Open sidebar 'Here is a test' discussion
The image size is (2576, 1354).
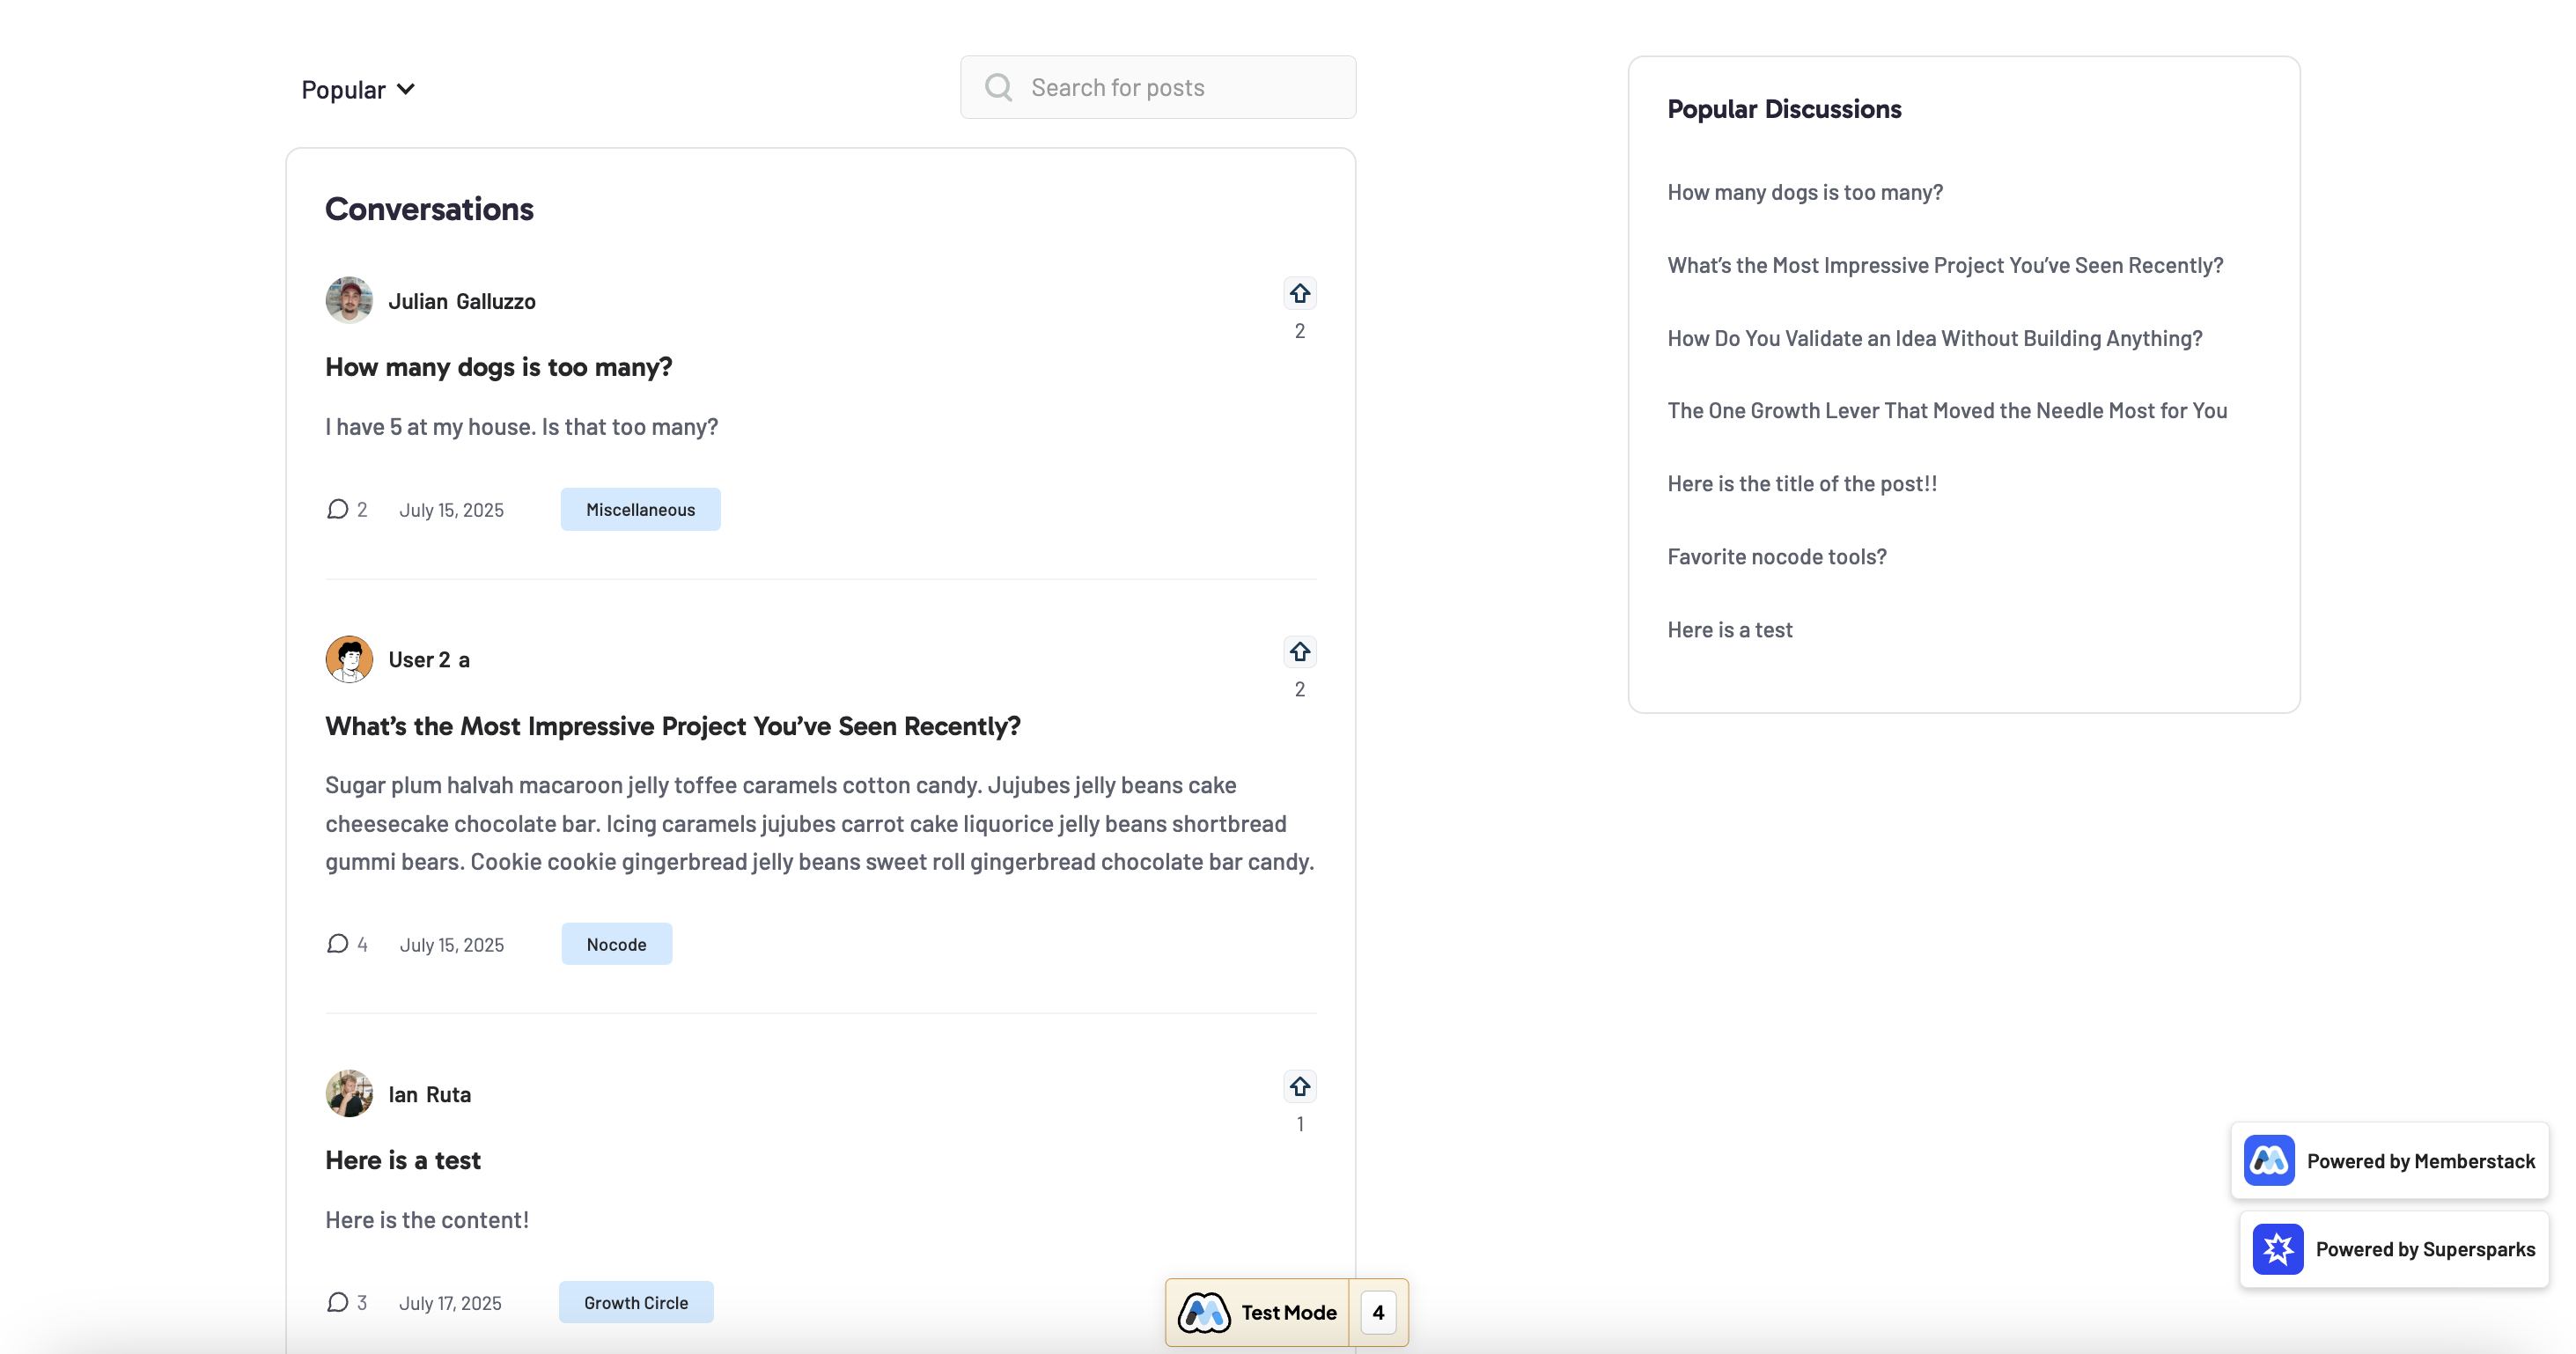(x=1729, y=629)
